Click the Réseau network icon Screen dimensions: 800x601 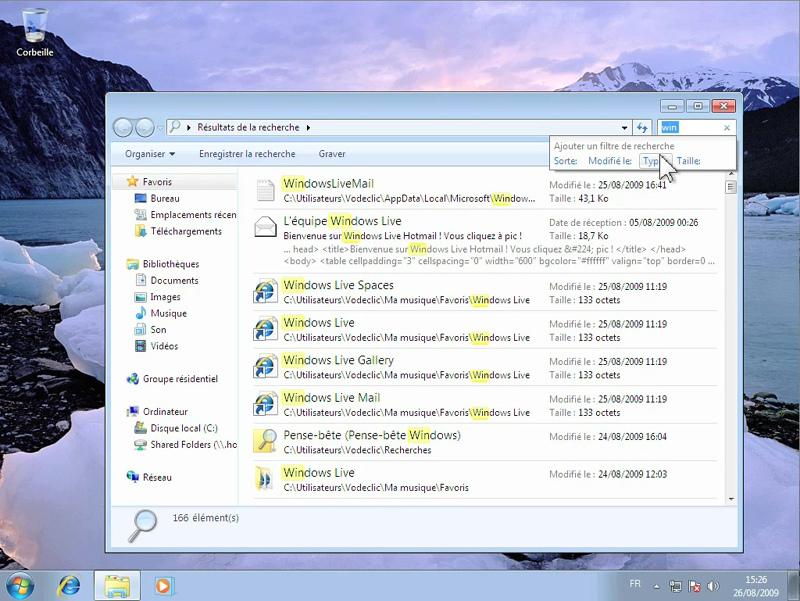tap(133, 477)
